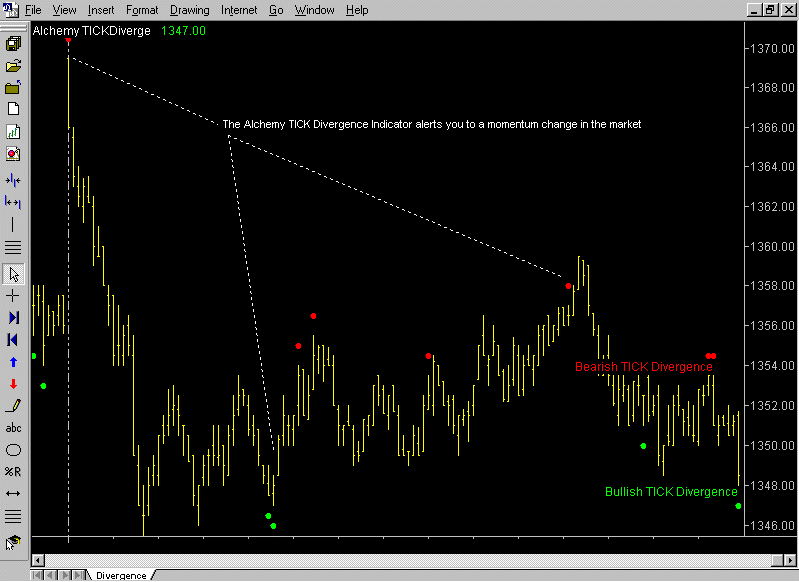The image size is (799, 582).
Task: Jump forward with the blue skip-to-end icon
Action: tap(13, 318)
